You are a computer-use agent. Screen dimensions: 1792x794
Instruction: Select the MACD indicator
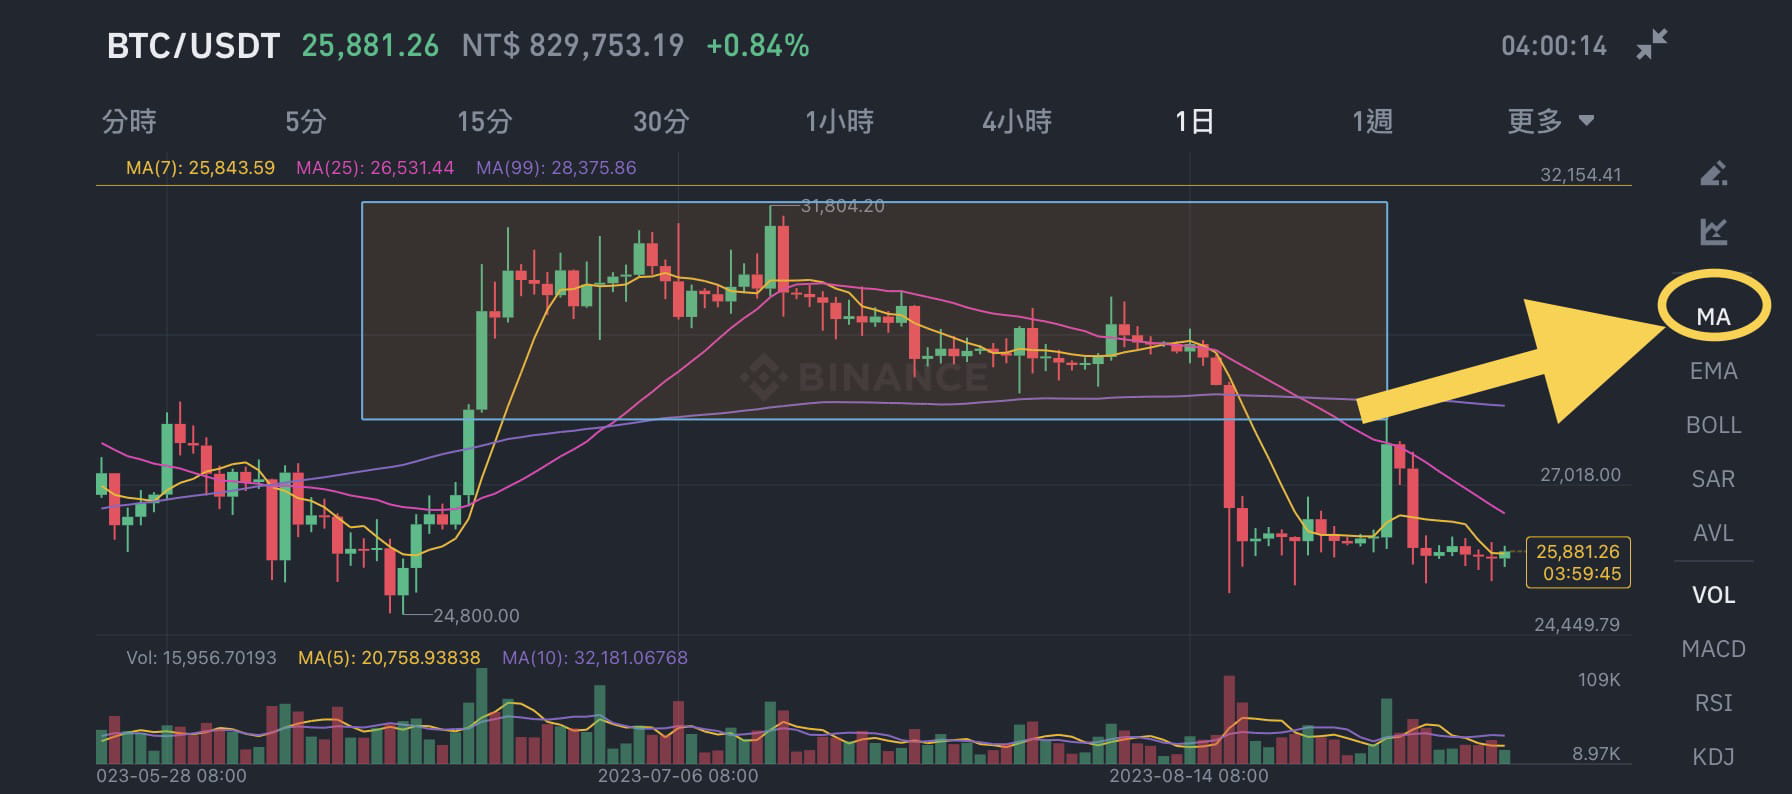click(x=1714, y=648)
